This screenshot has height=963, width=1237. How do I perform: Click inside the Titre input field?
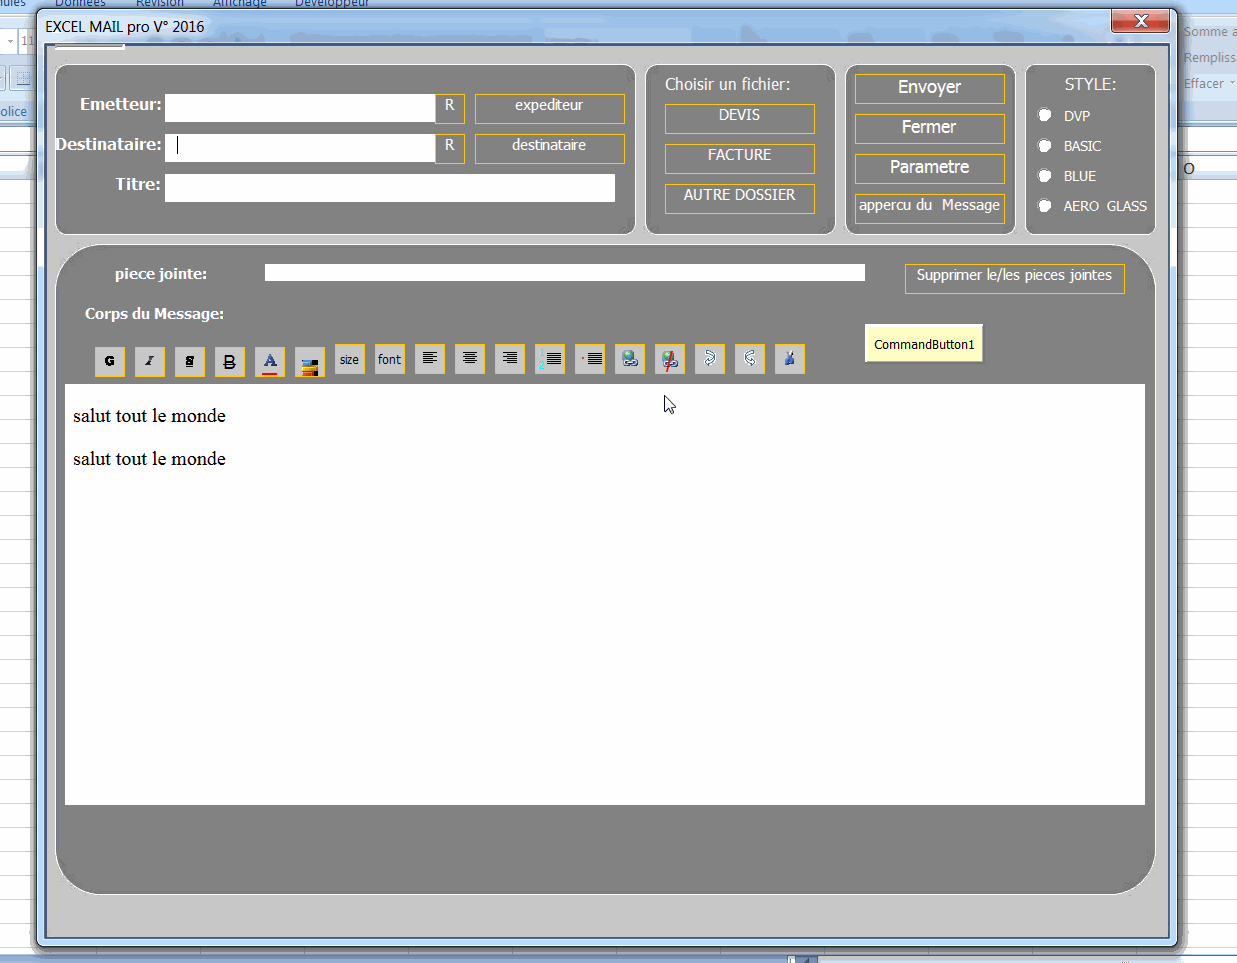pos(390,188)
